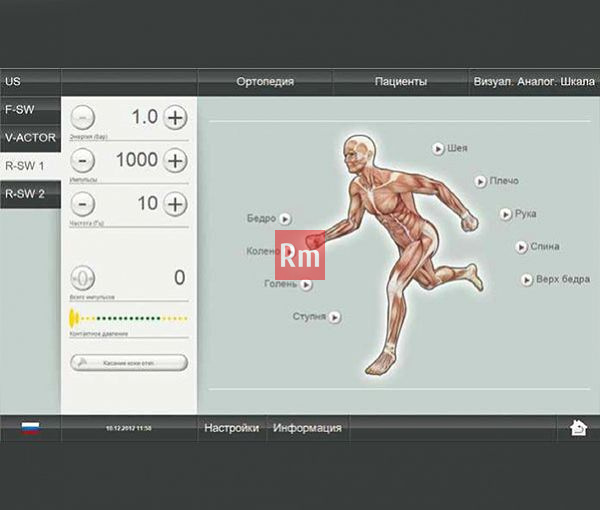Click the total impulses count 0
The image size is (600, 510).
click(x=179, y=277)
